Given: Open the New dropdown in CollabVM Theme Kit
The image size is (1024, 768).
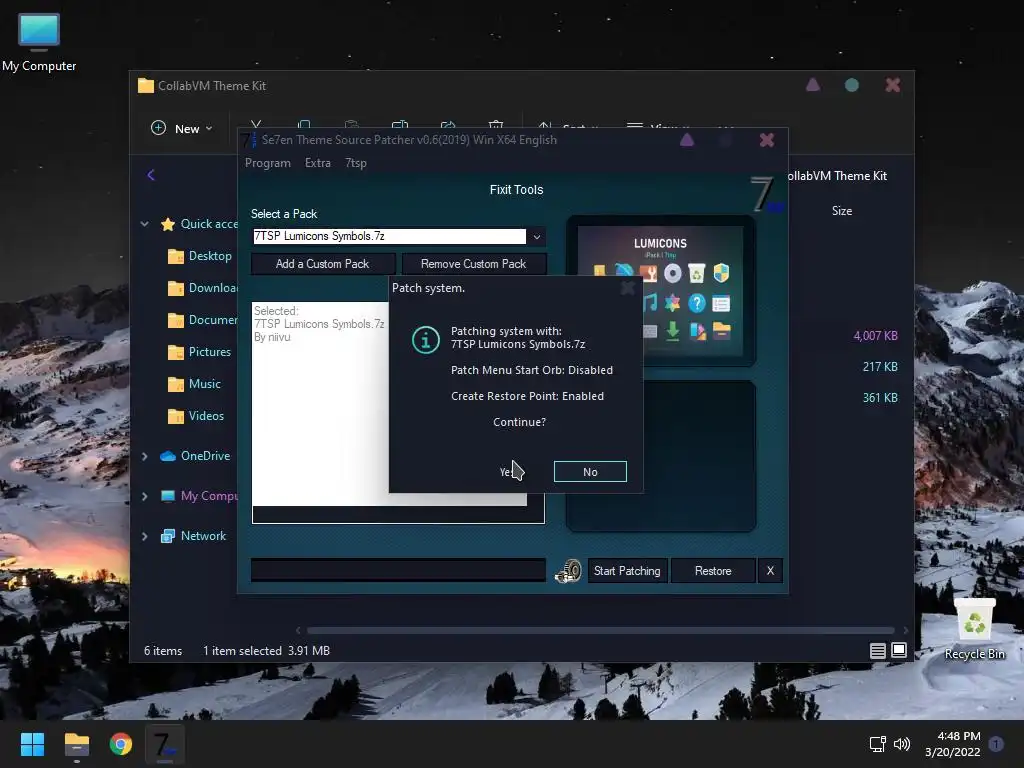Looking at the screenshot, I should point(182,129).
